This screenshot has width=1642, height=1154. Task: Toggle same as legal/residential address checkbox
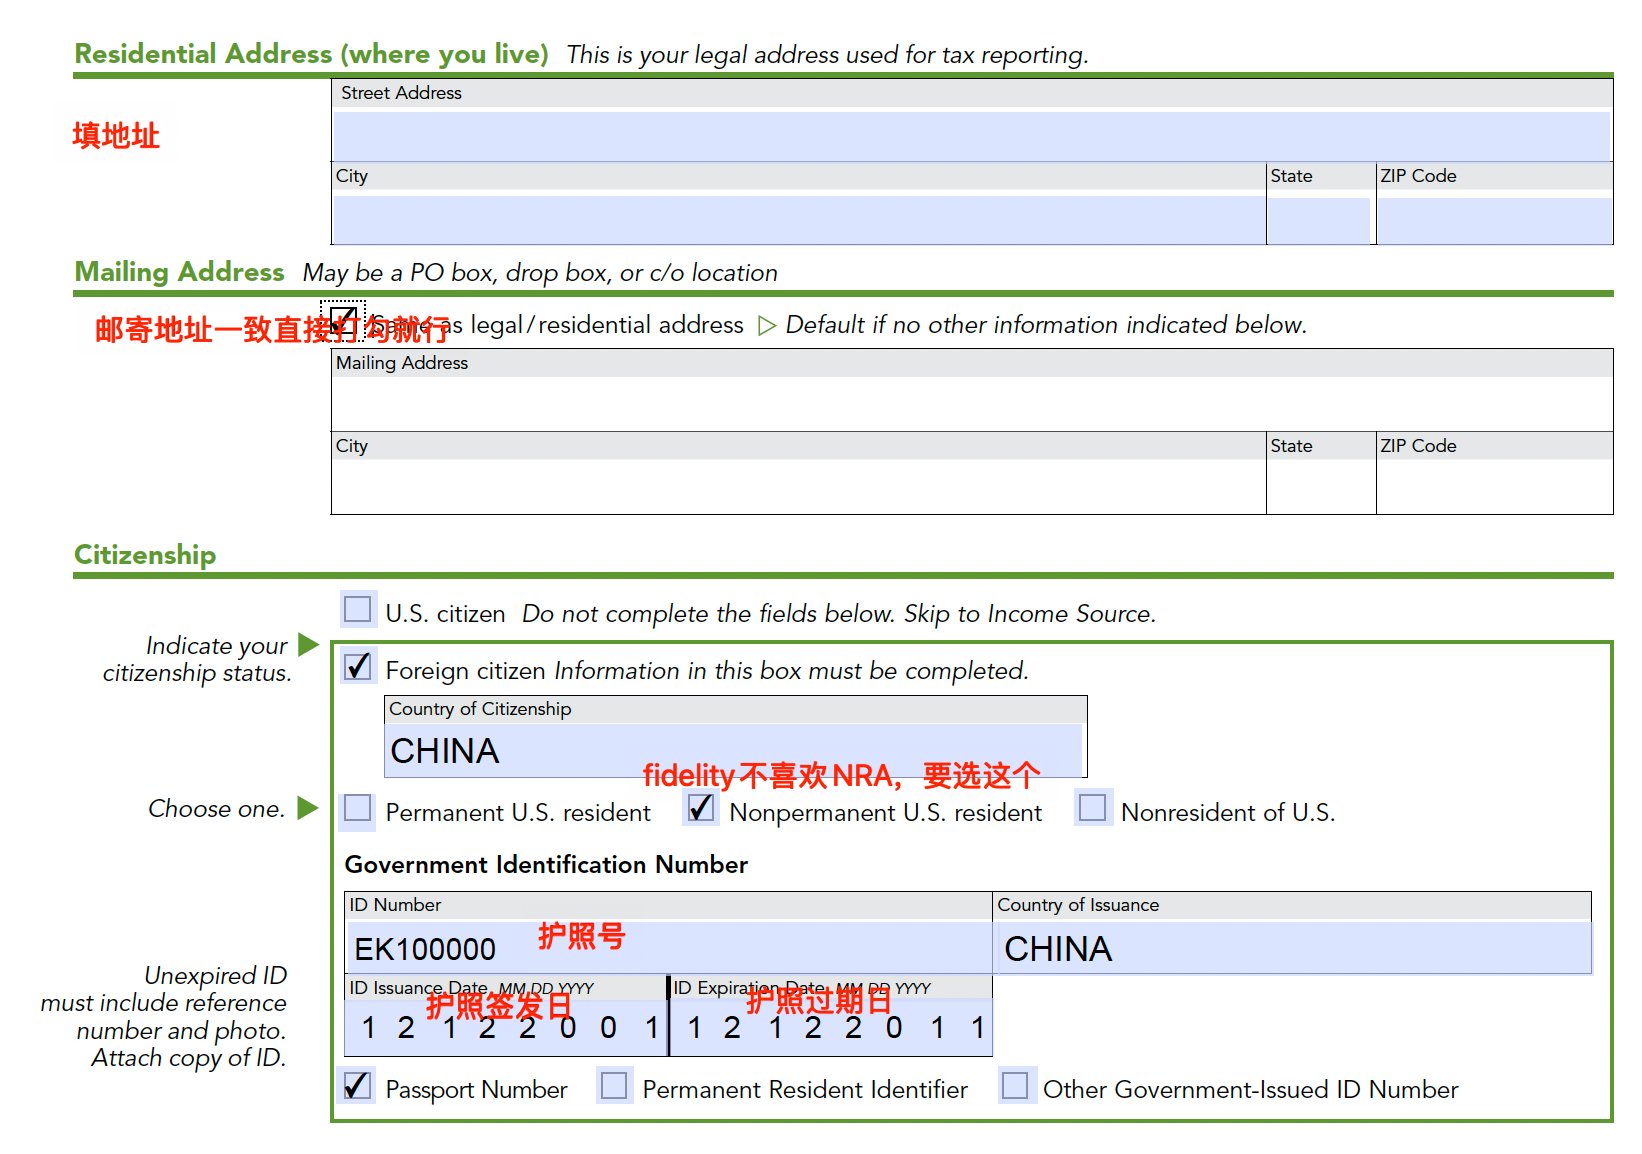[x=343, y=320]
